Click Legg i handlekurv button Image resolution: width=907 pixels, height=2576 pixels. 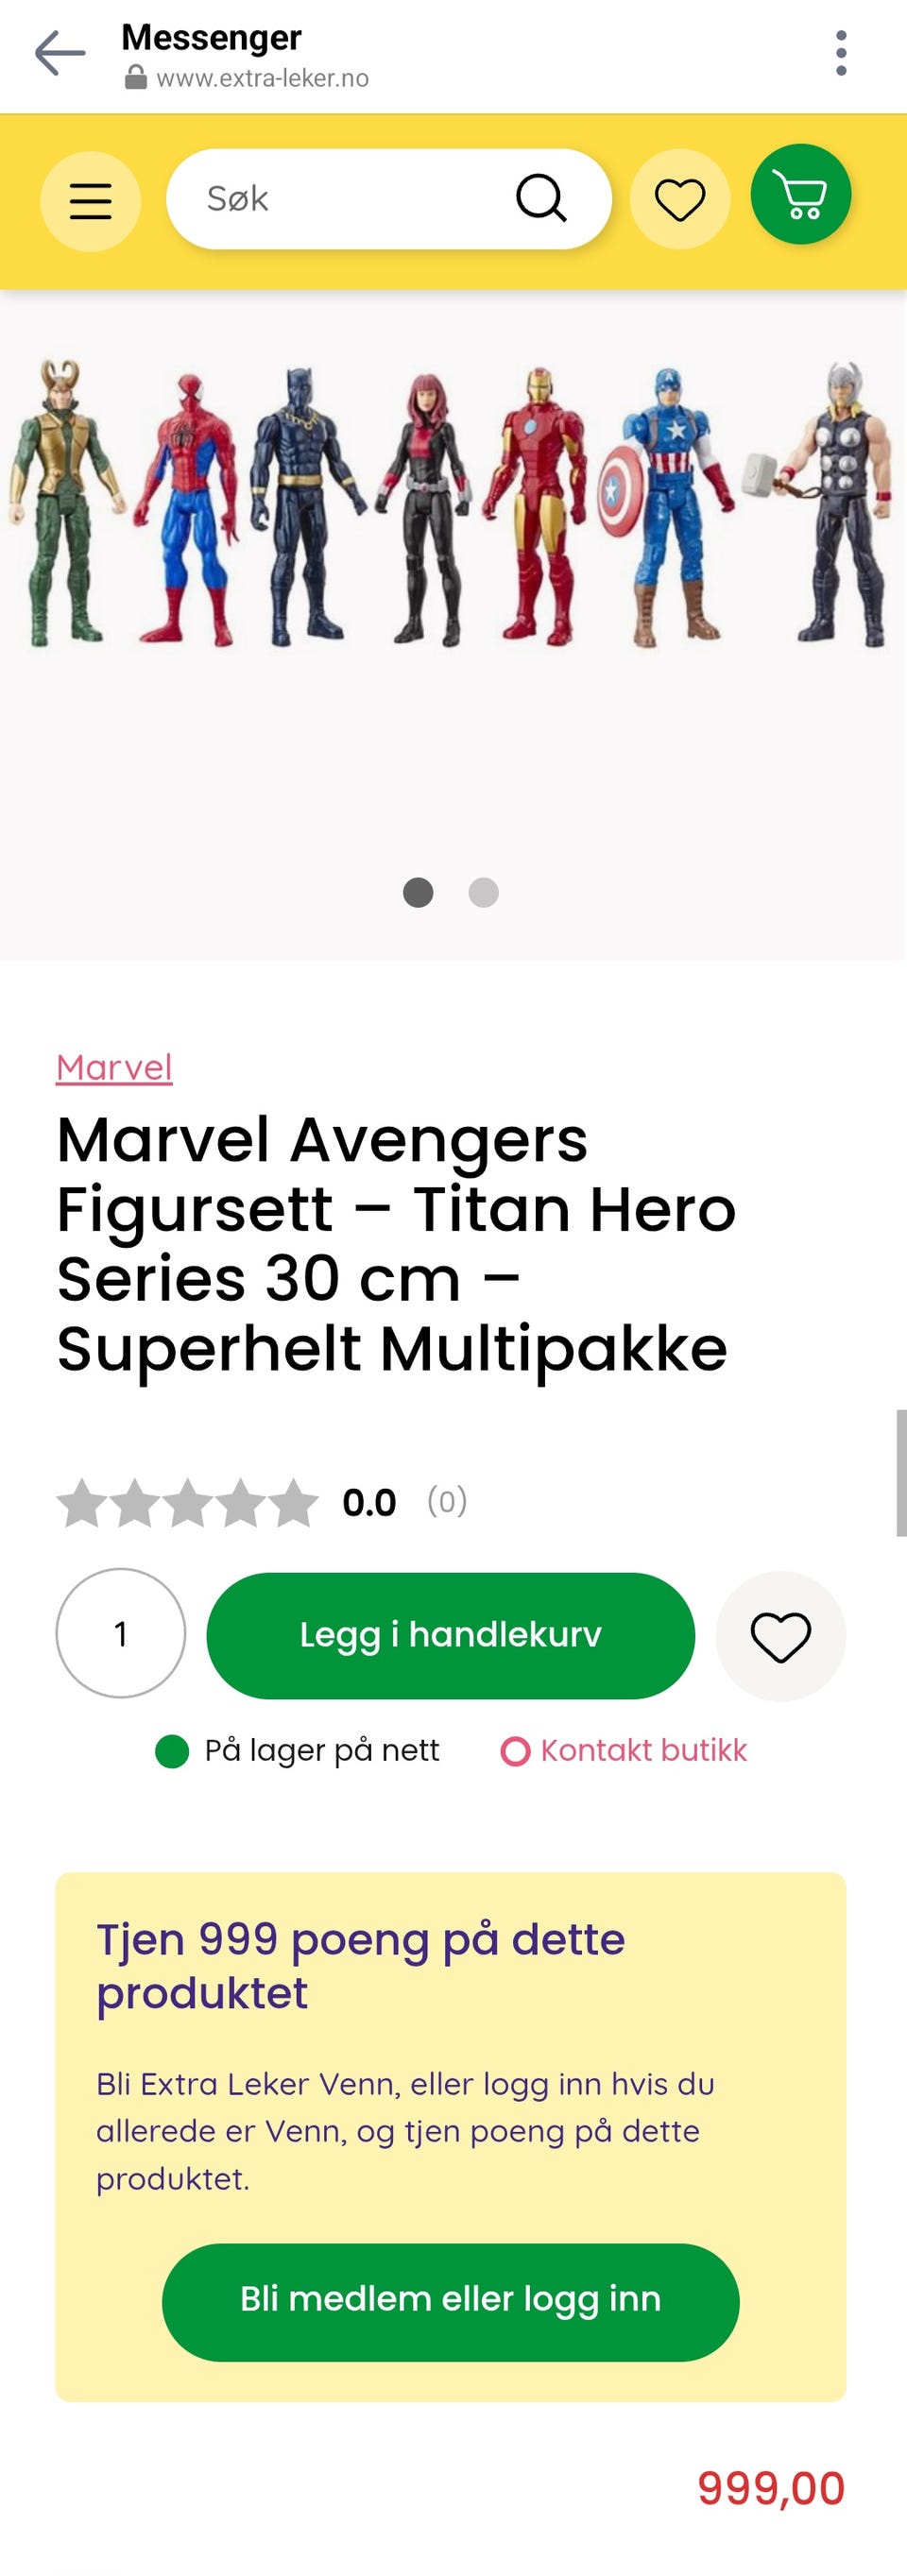pos(451,1636)
